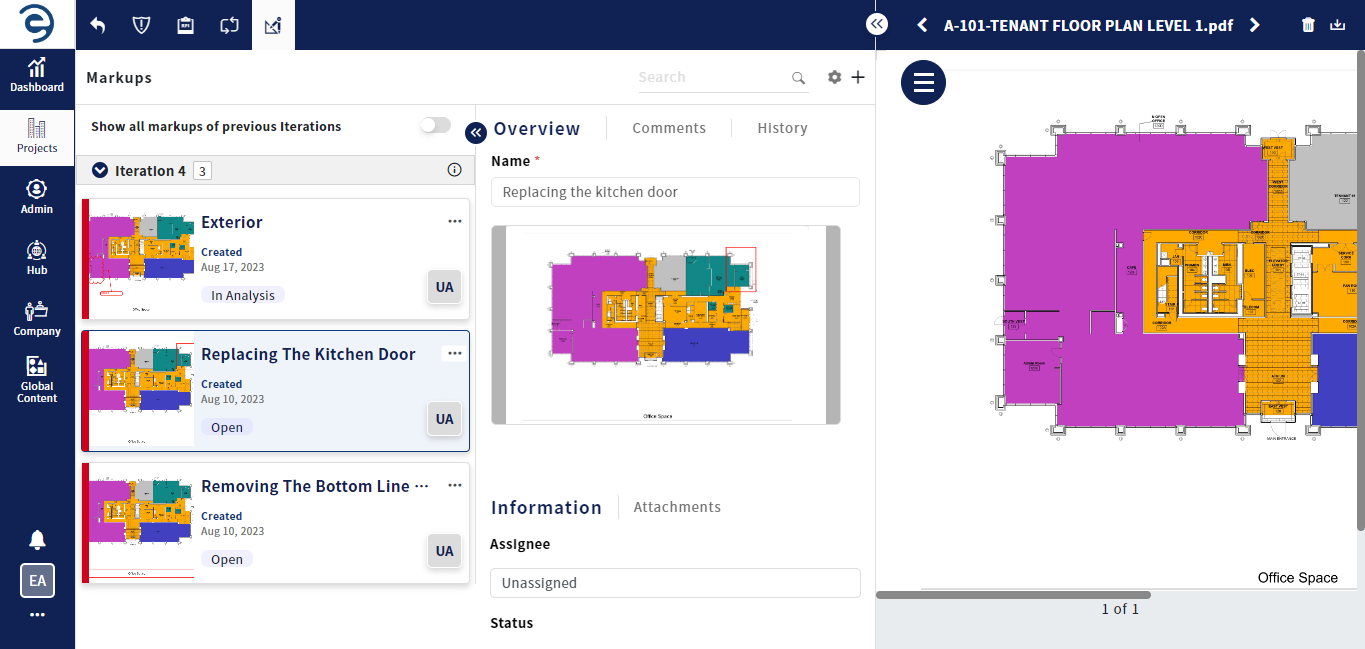Open Markups settings gear icon
Image resolution: width=1365 pixels, height=649 pixels.
pos(835,77)
